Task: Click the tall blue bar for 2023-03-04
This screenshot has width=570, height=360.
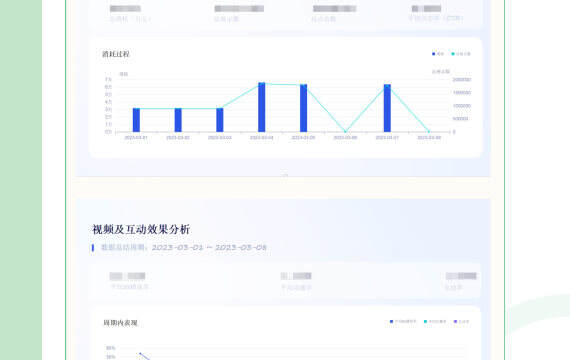Action: pyautogui.click(x=262, y=107)
